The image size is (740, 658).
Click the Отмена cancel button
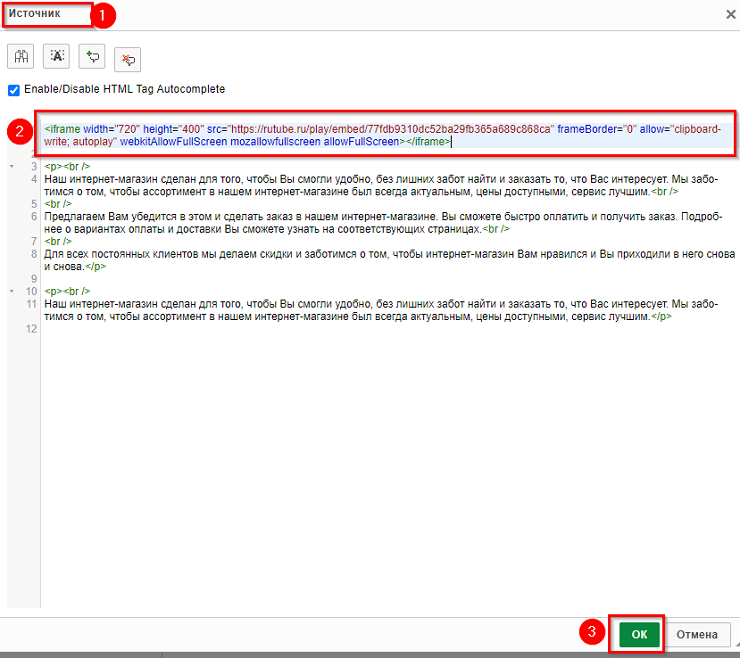[697, 634]
